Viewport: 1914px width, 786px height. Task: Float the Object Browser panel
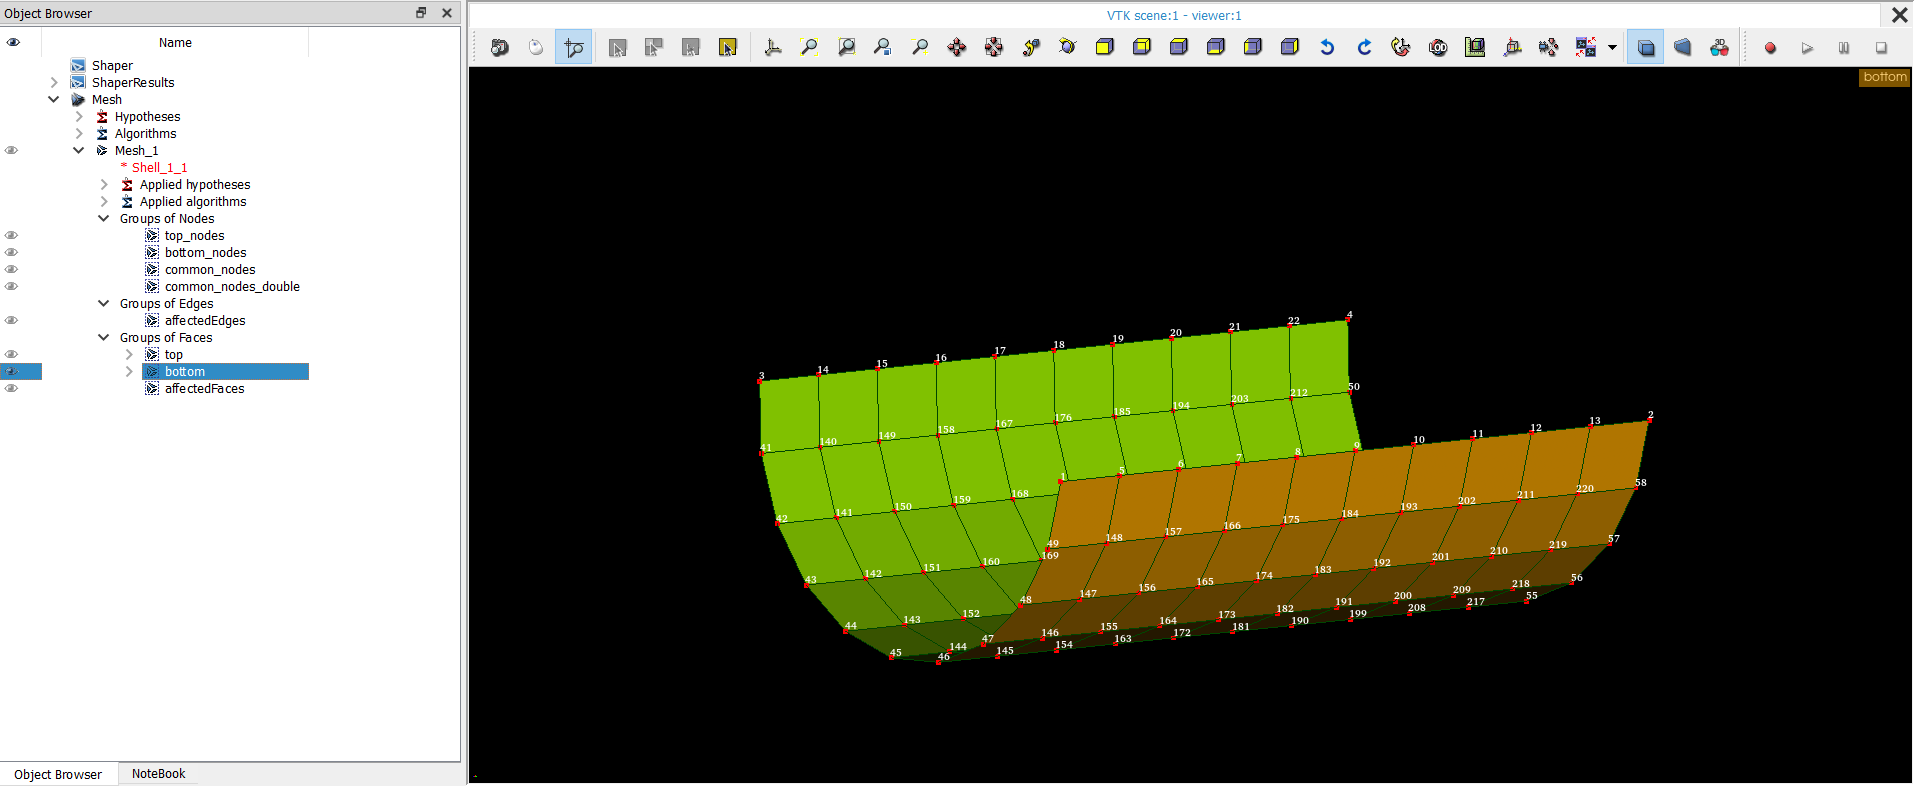421,13
